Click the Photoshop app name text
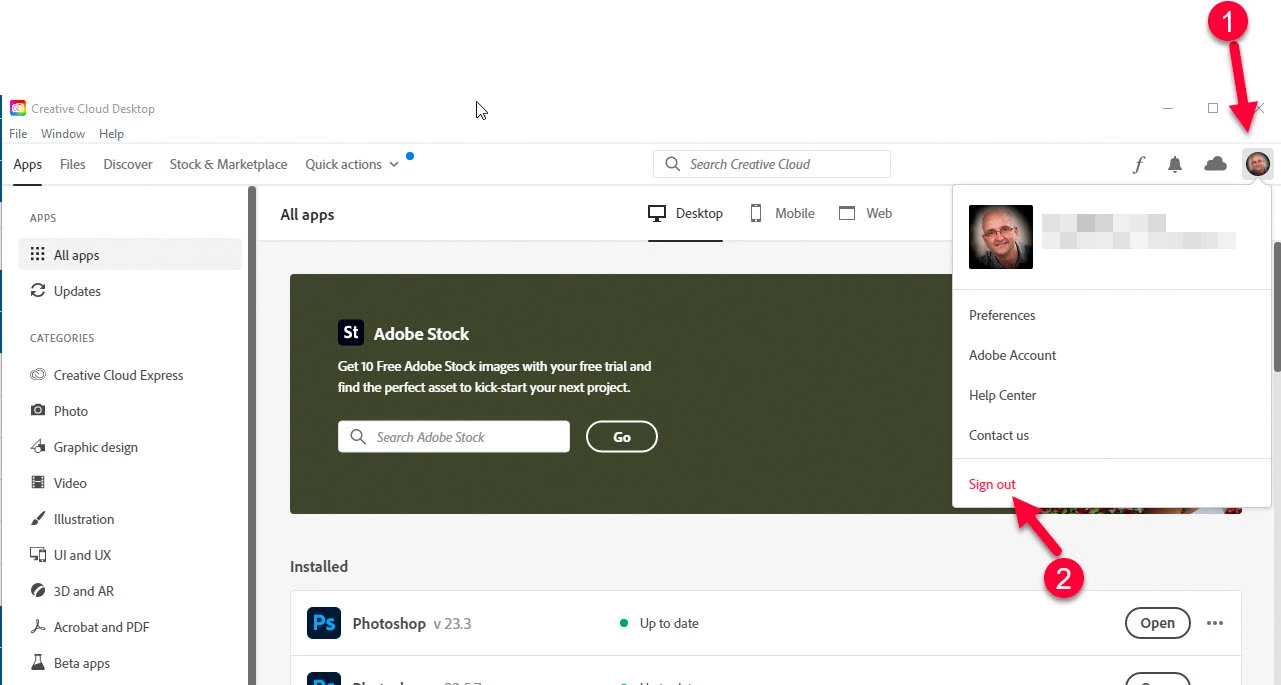Viewport: 1281px width, 685px height. tap(389, 623)
